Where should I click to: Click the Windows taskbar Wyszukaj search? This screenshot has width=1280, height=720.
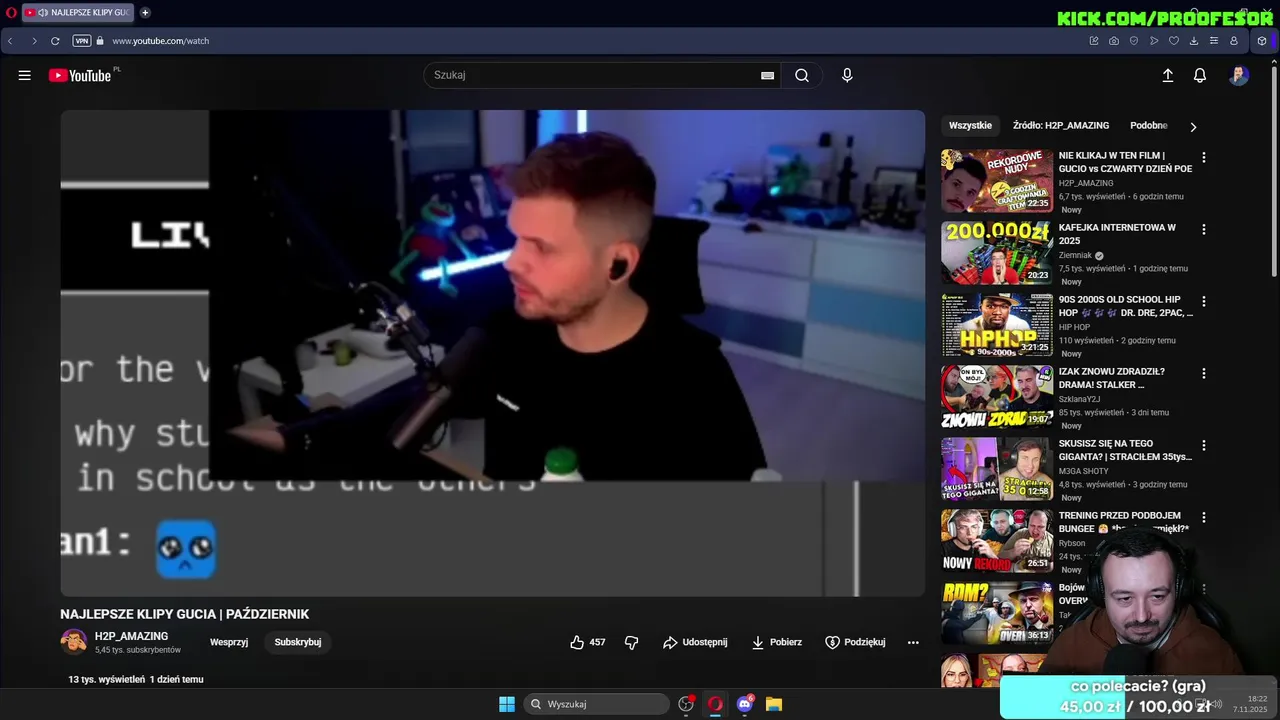[597, 704]
